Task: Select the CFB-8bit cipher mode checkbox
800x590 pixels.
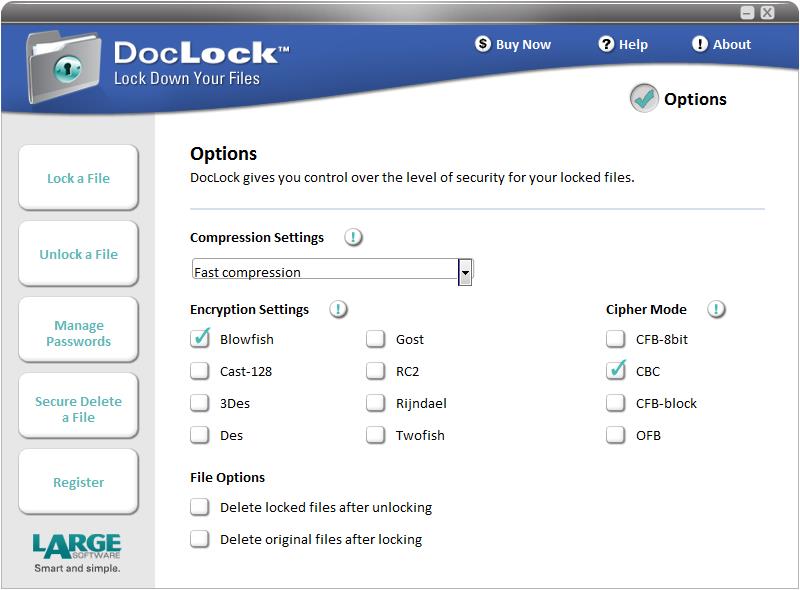Action: 615,339
